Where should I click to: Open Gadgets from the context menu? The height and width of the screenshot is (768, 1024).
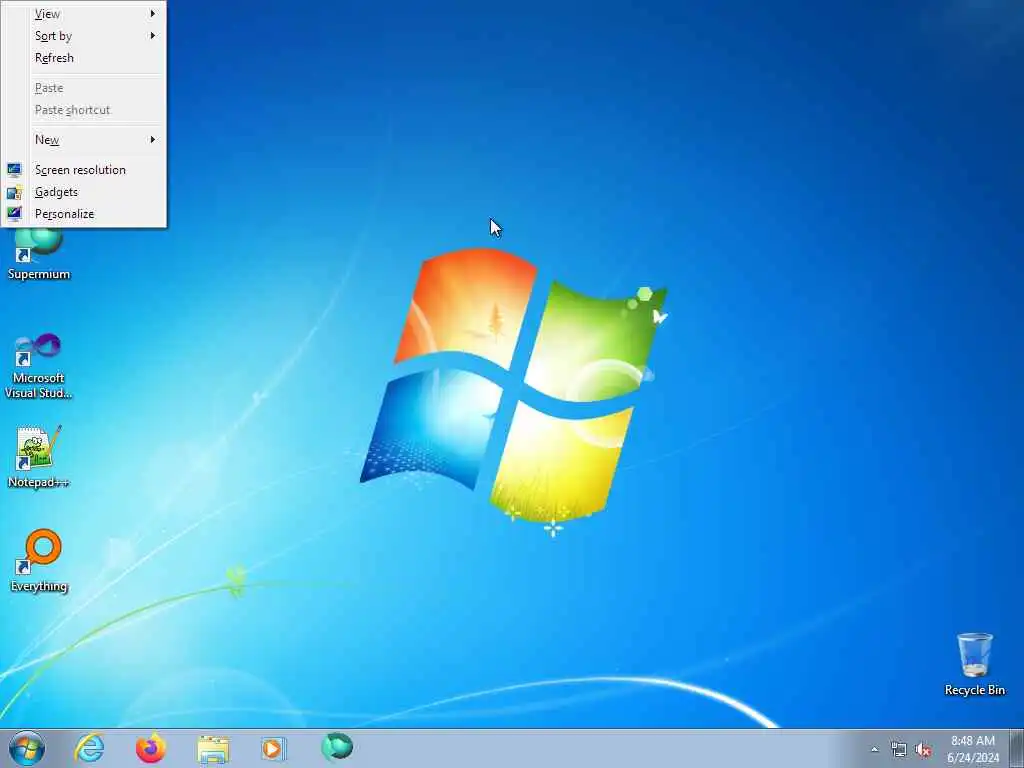pos(84,192)
